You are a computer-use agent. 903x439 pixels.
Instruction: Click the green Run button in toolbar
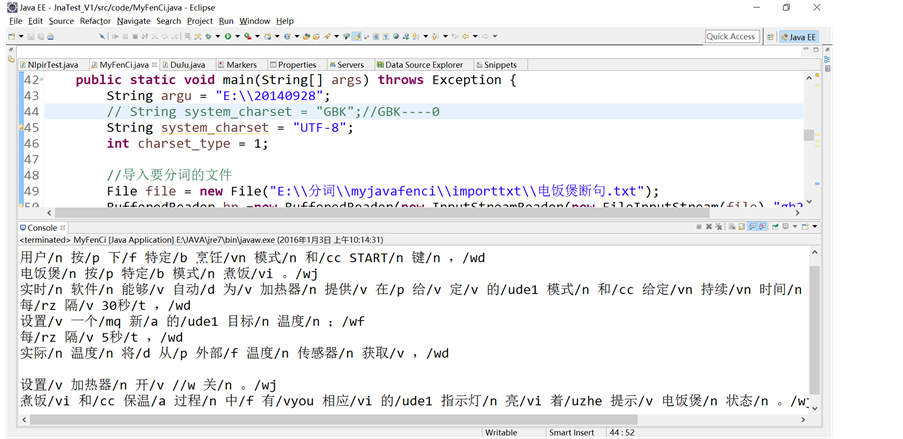click(x=226, y=37)
